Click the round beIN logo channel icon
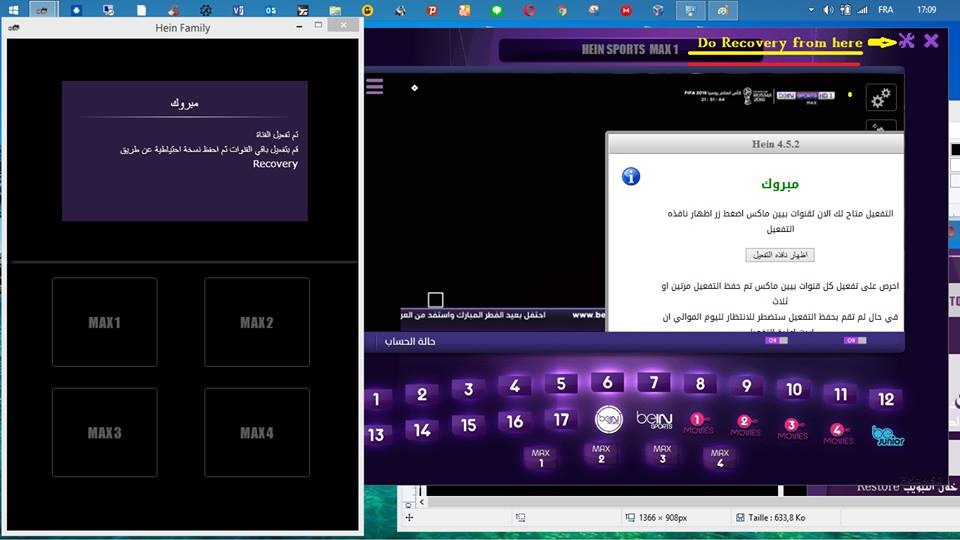The width and height of the screenshot is (960, 540). 609,419
